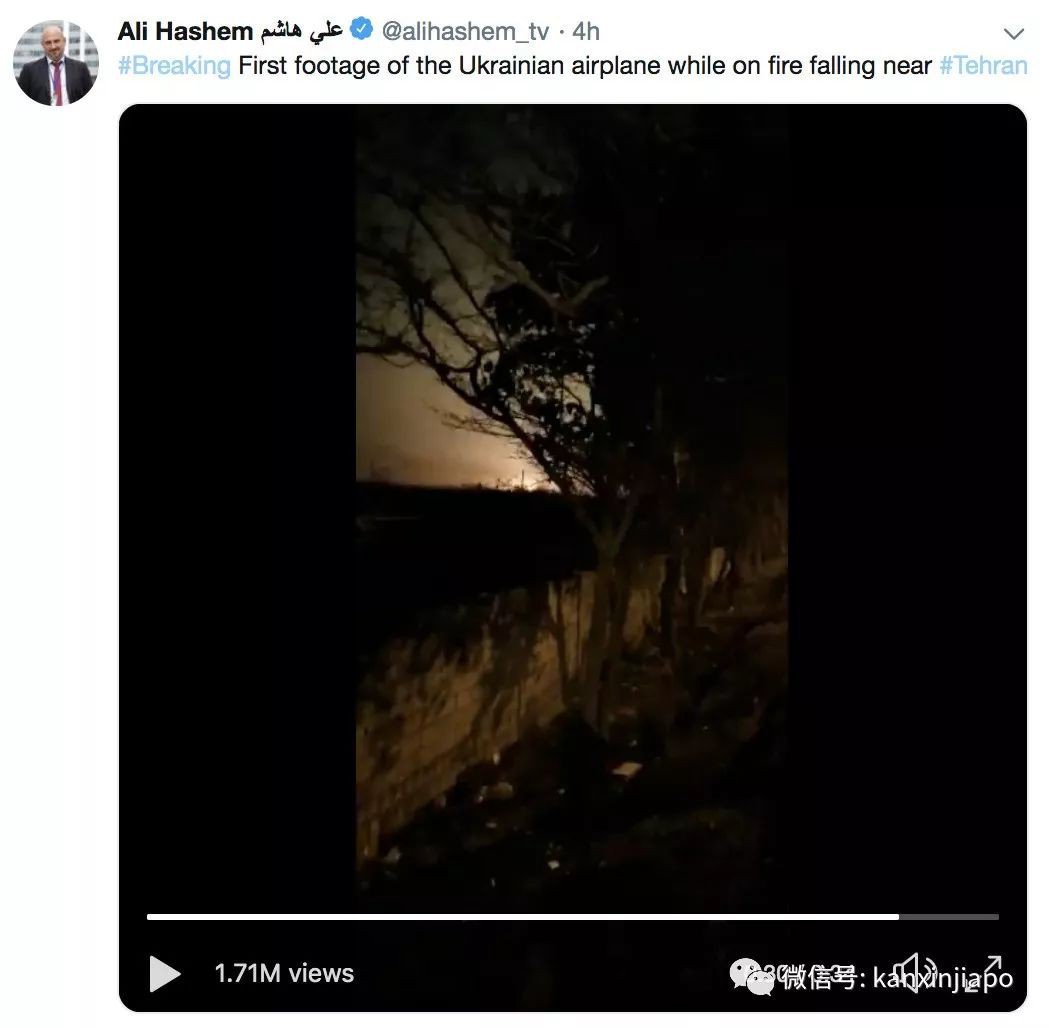Jump to the unplayed end of progress bar

pyautogui.click(x=950, y=916)
